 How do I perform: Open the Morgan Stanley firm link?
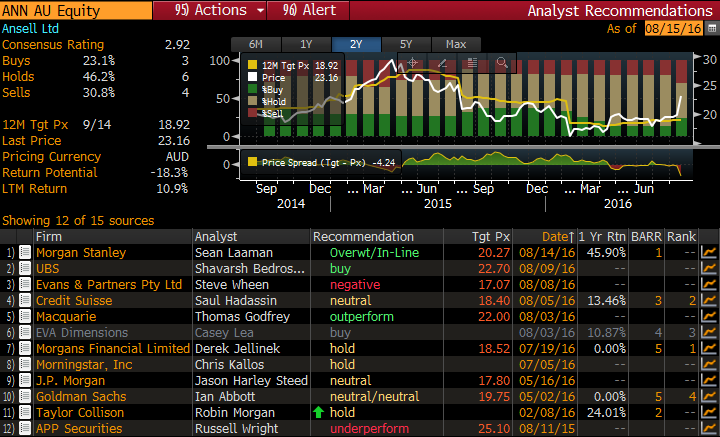point(81,252)
